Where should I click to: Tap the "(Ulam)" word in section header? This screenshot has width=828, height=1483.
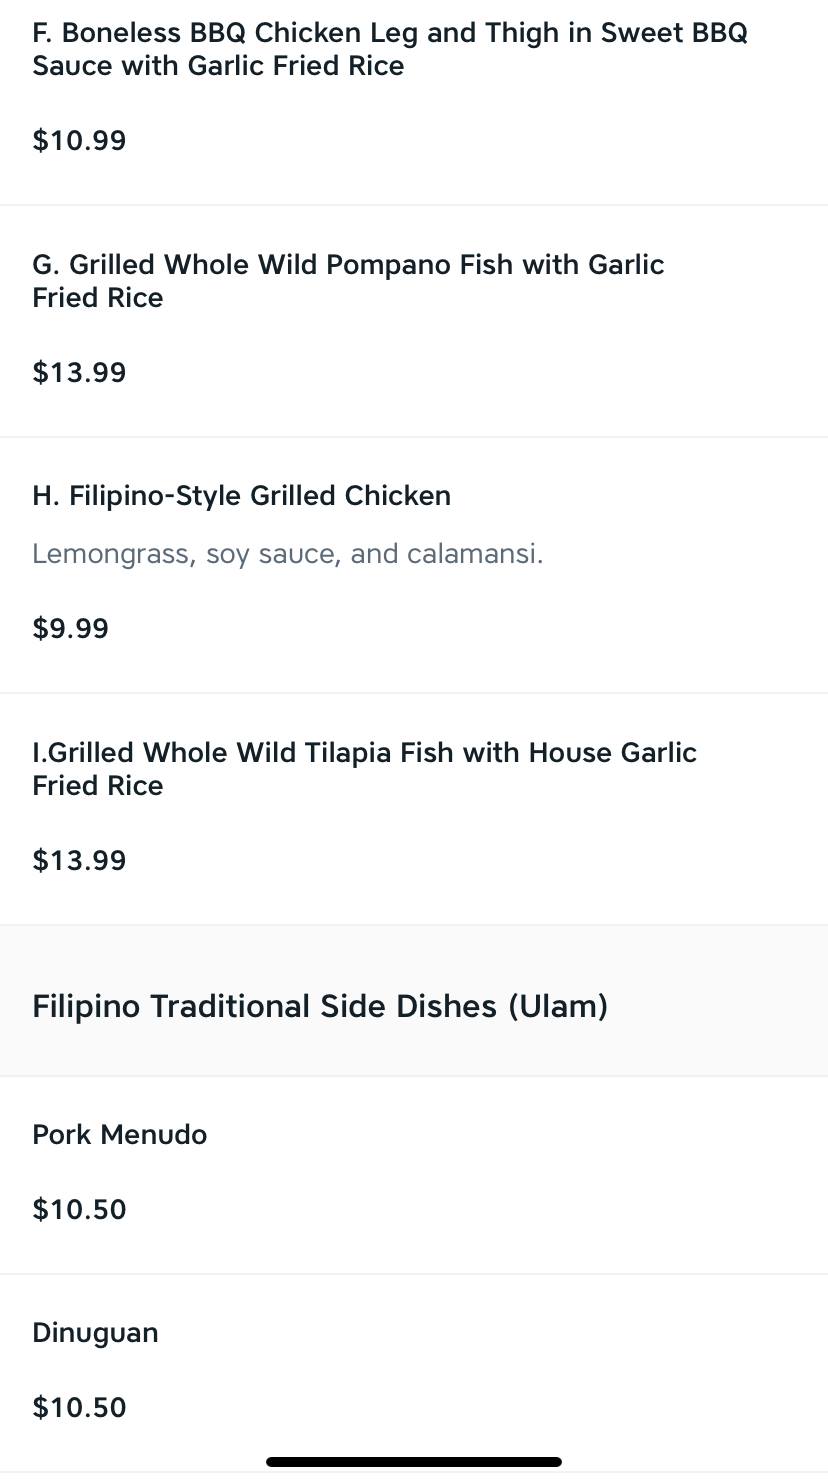coord(558,1006)
